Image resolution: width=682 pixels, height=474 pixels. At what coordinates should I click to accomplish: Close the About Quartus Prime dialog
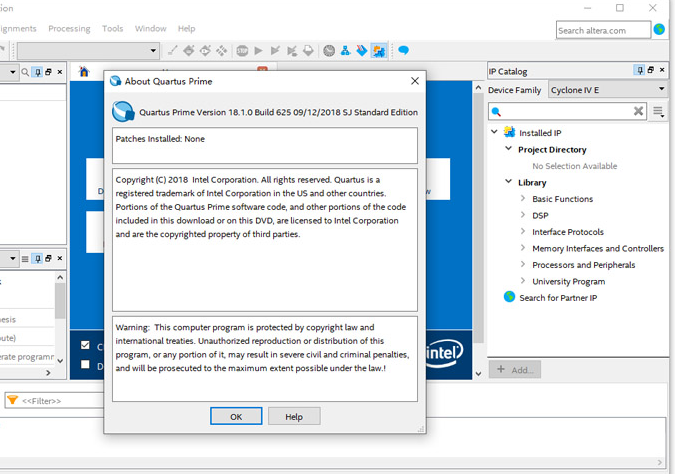click(415, 81)
